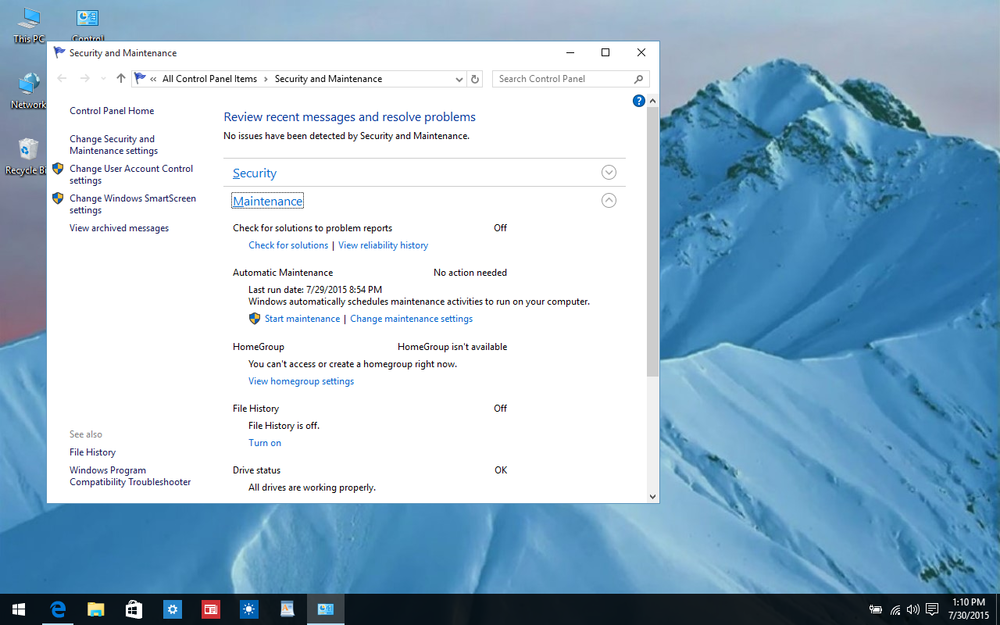Open This PC desktop icon
1000x625 pixels.
pyautogui.click(x=29, y=24)
